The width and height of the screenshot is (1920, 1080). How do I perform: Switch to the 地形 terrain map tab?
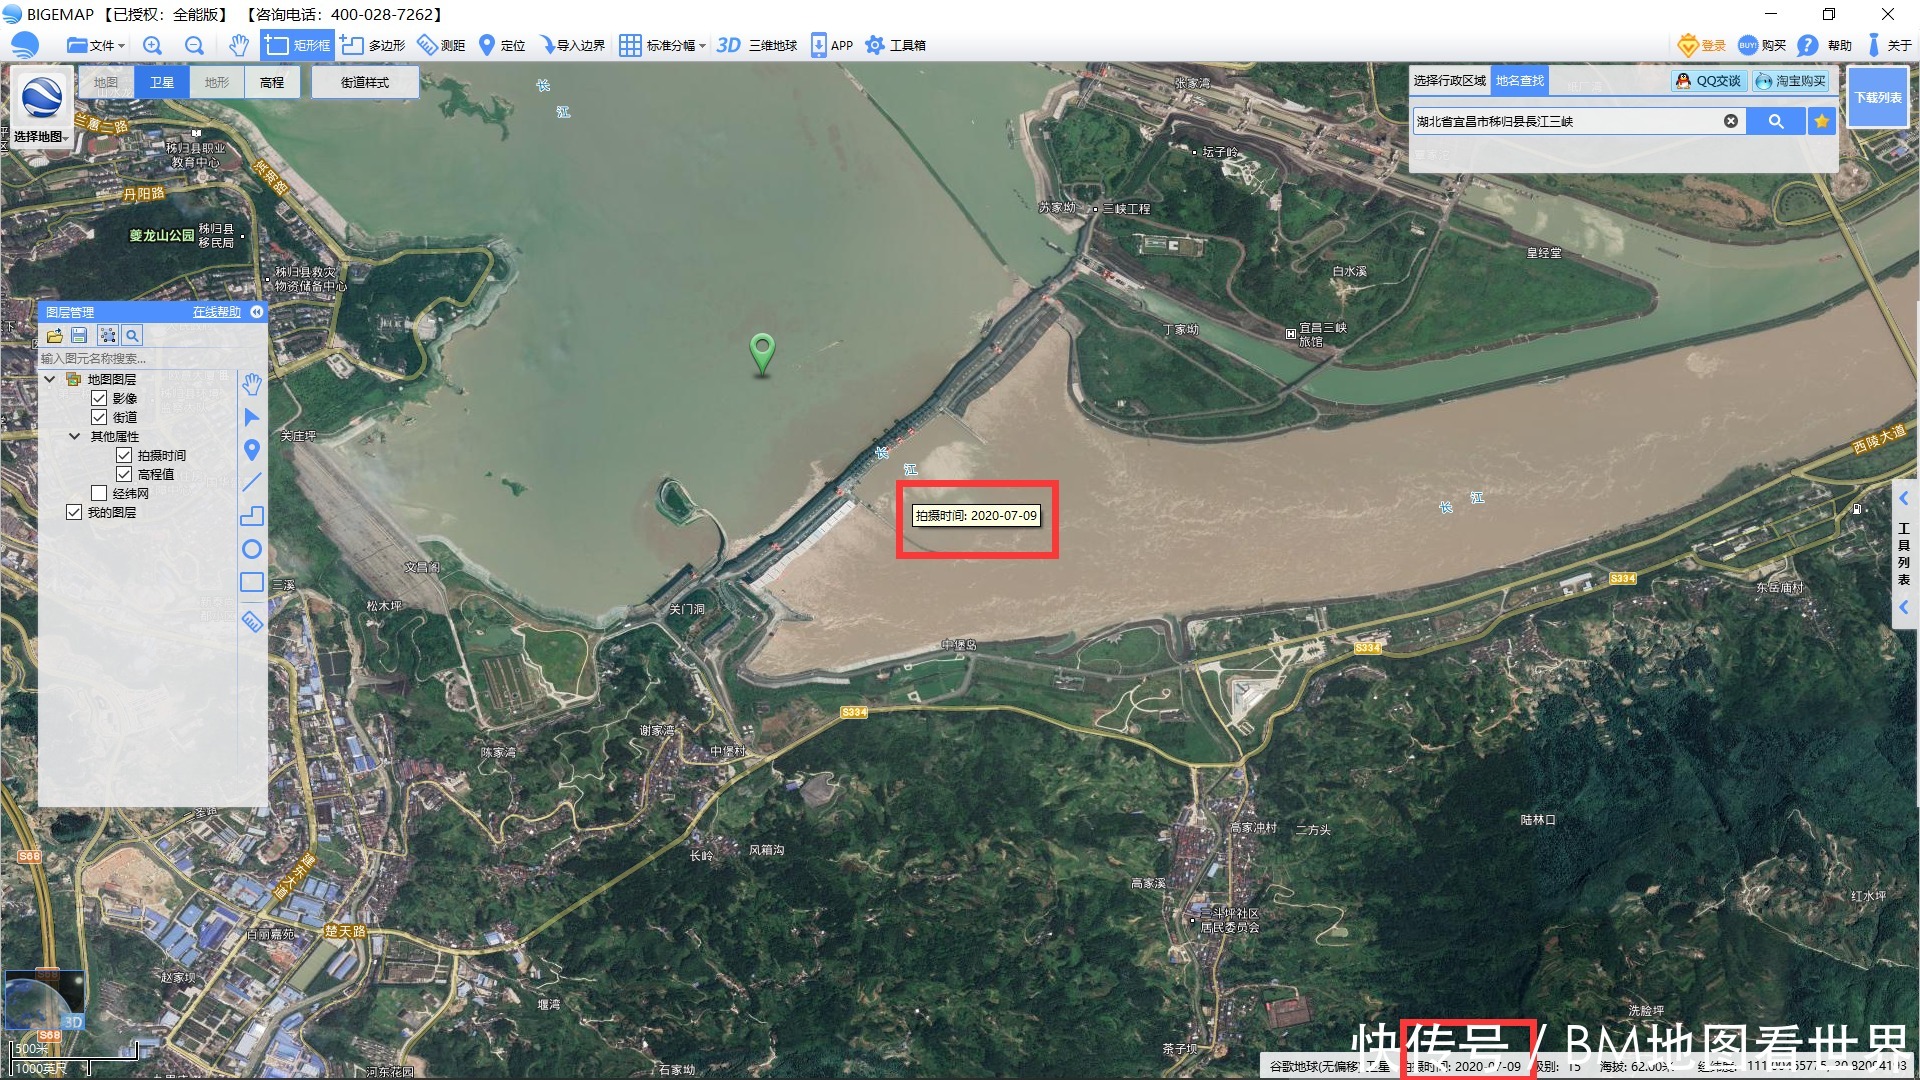[x=217, y=82]
